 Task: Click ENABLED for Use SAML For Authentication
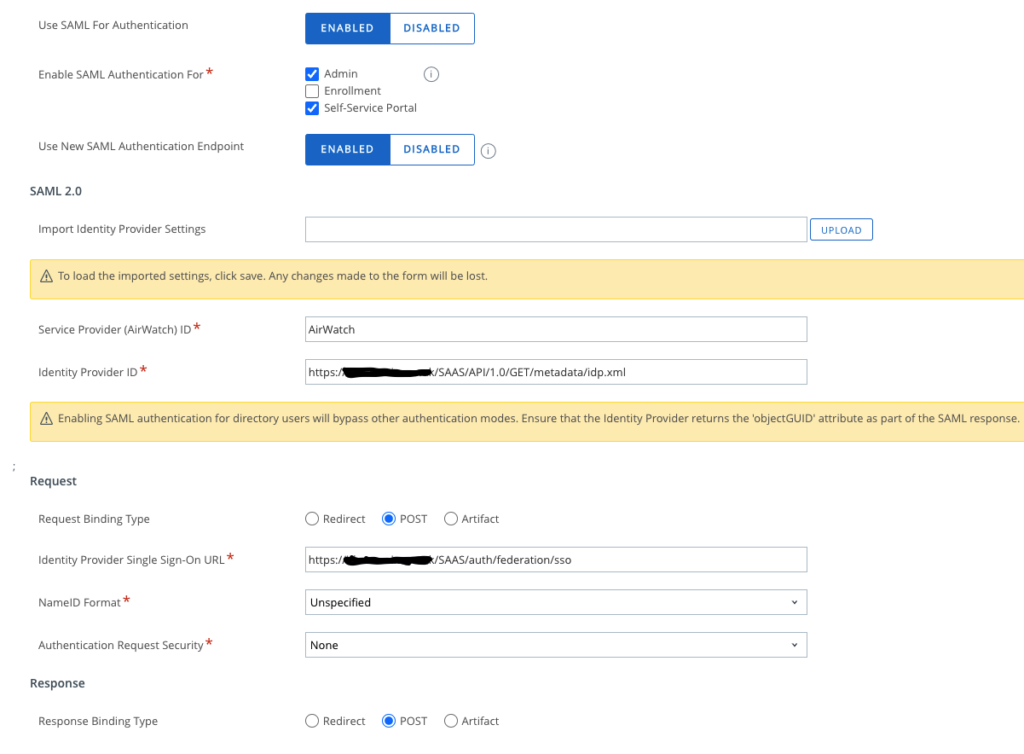[347, 28]
